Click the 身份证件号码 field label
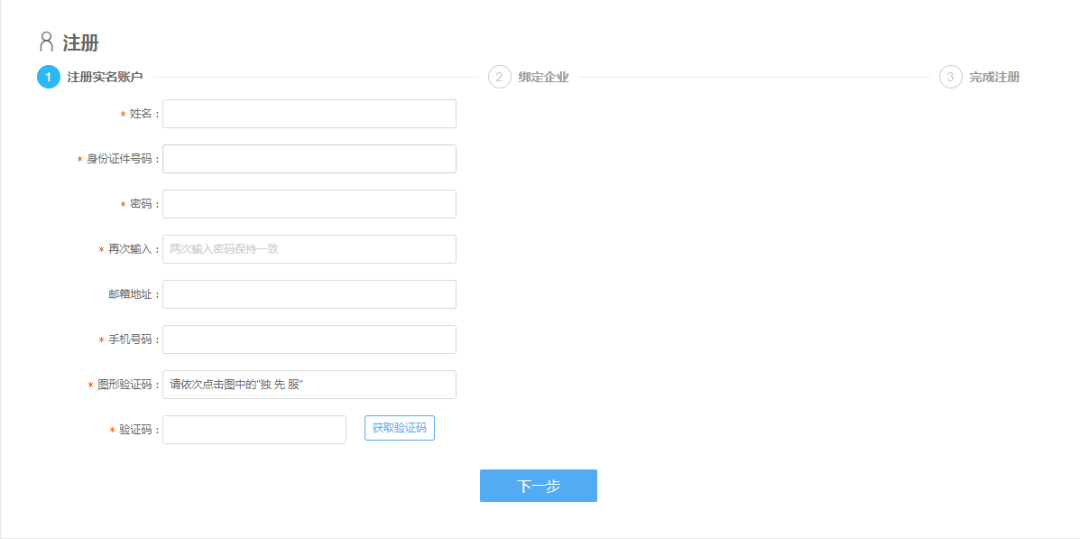Viewport: 1080px width, 539px height. click(119, 159)
